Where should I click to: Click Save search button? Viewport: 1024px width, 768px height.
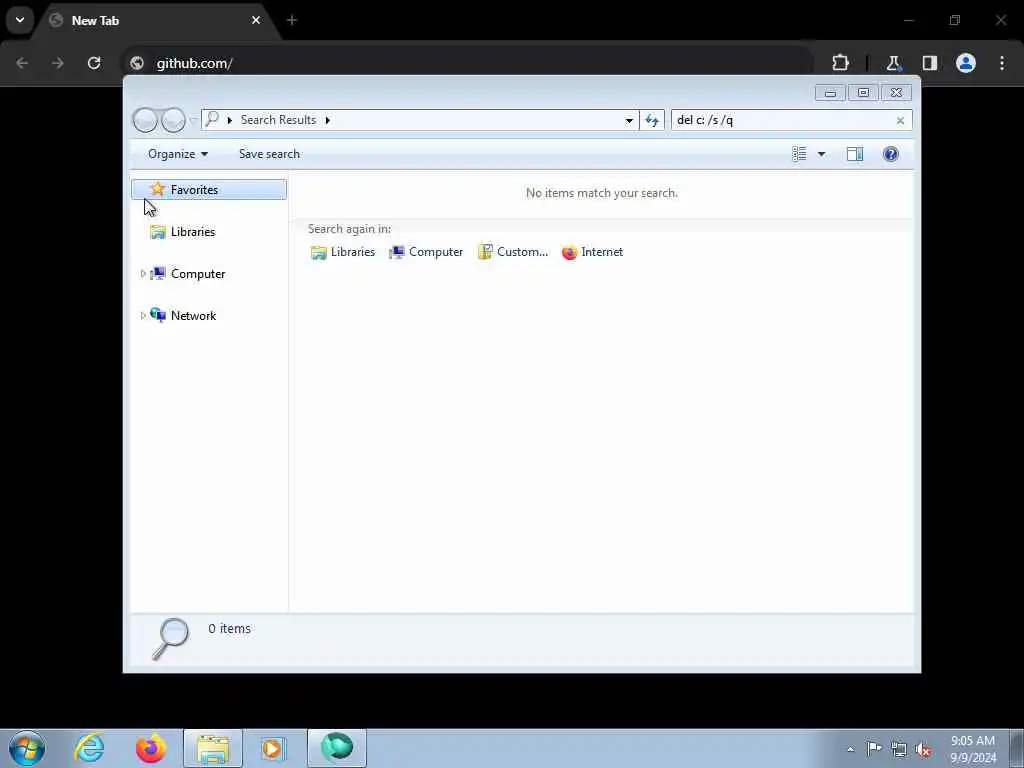click(269, 154)
